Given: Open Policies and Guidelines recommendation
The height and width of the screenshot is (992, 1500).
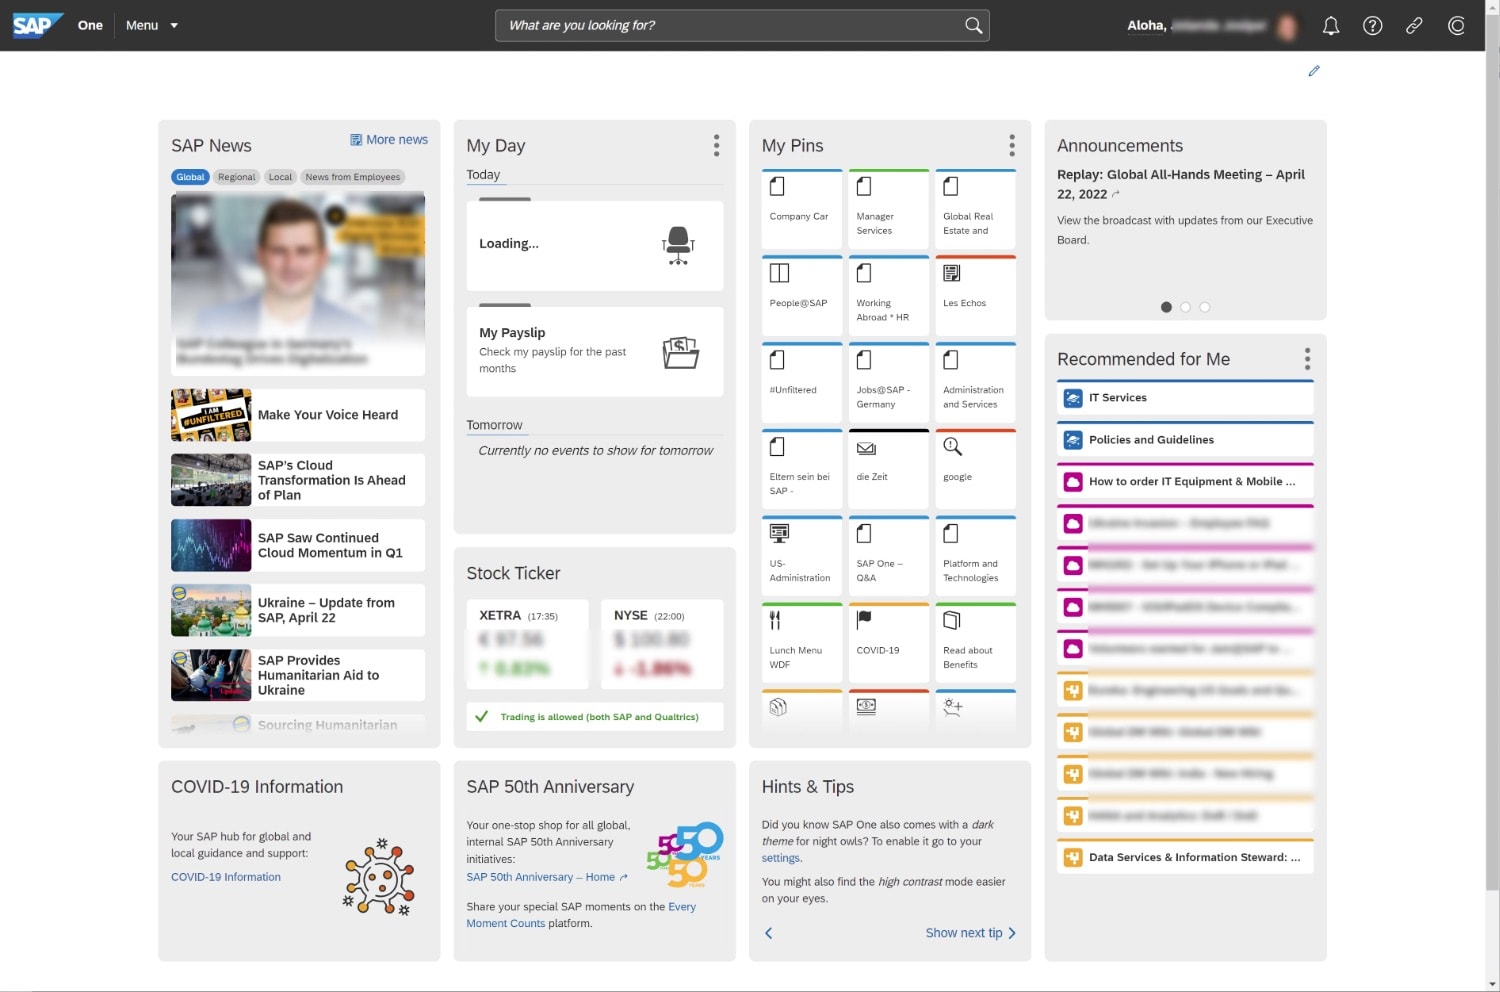Looking at the screenshot, I should tap(1185, 439).
